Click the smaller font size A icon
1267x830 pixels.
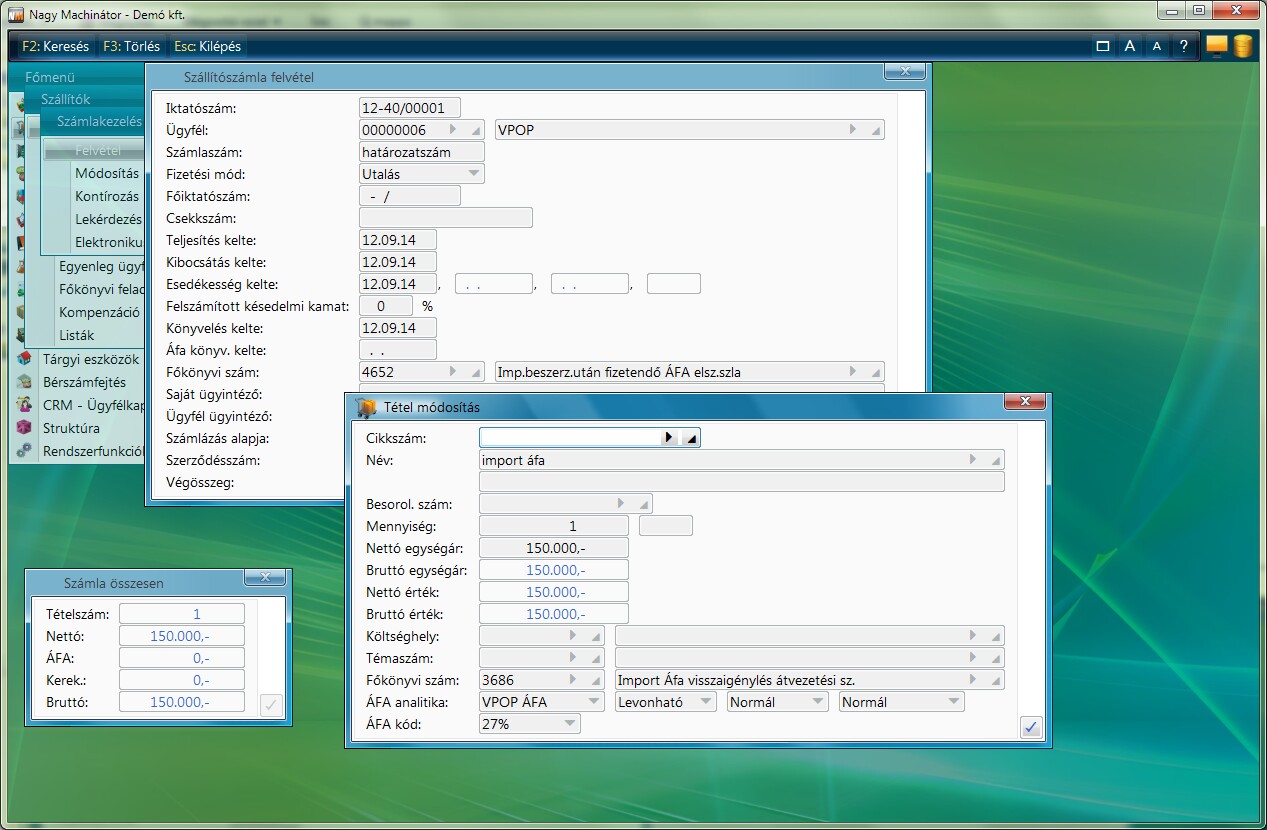[x=1156, y=46]
